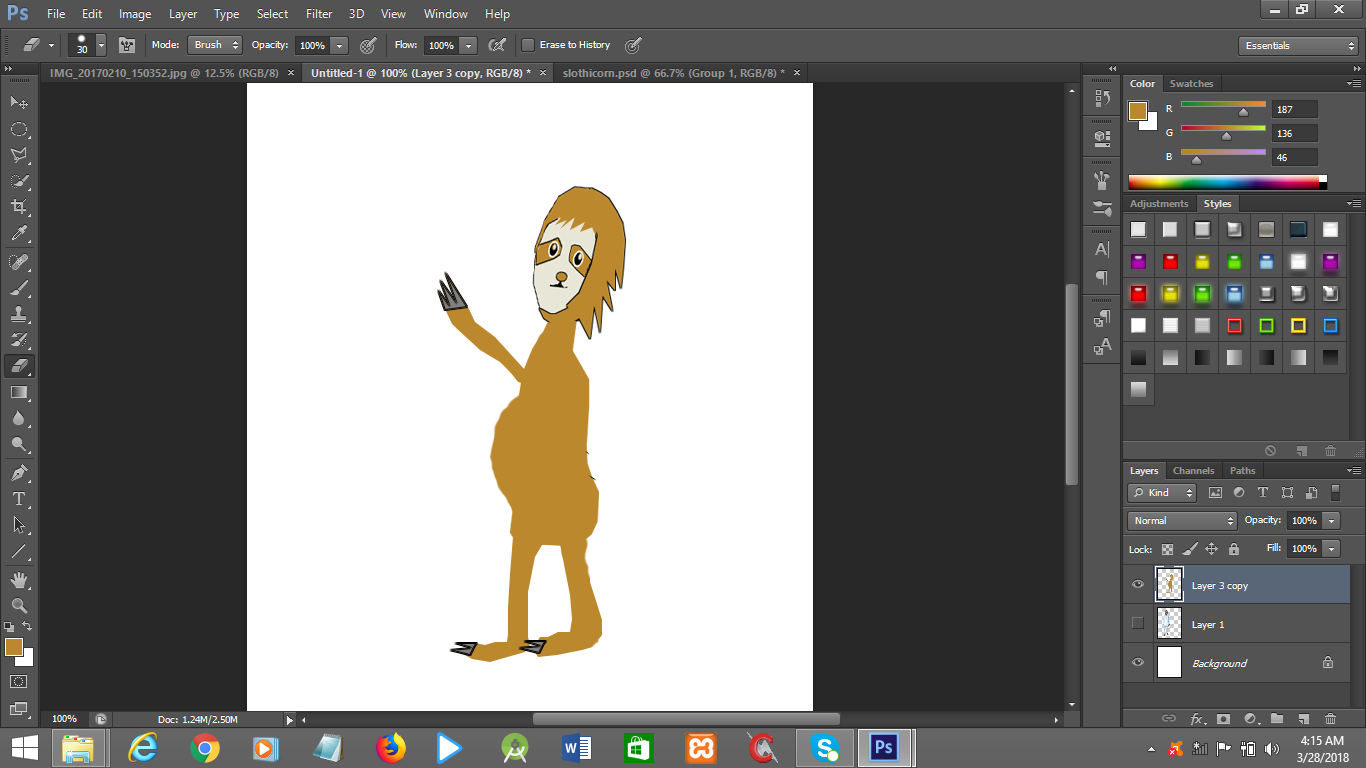Select the Clone Stamp tool
1366x768 pixels.
coord(19,314)
